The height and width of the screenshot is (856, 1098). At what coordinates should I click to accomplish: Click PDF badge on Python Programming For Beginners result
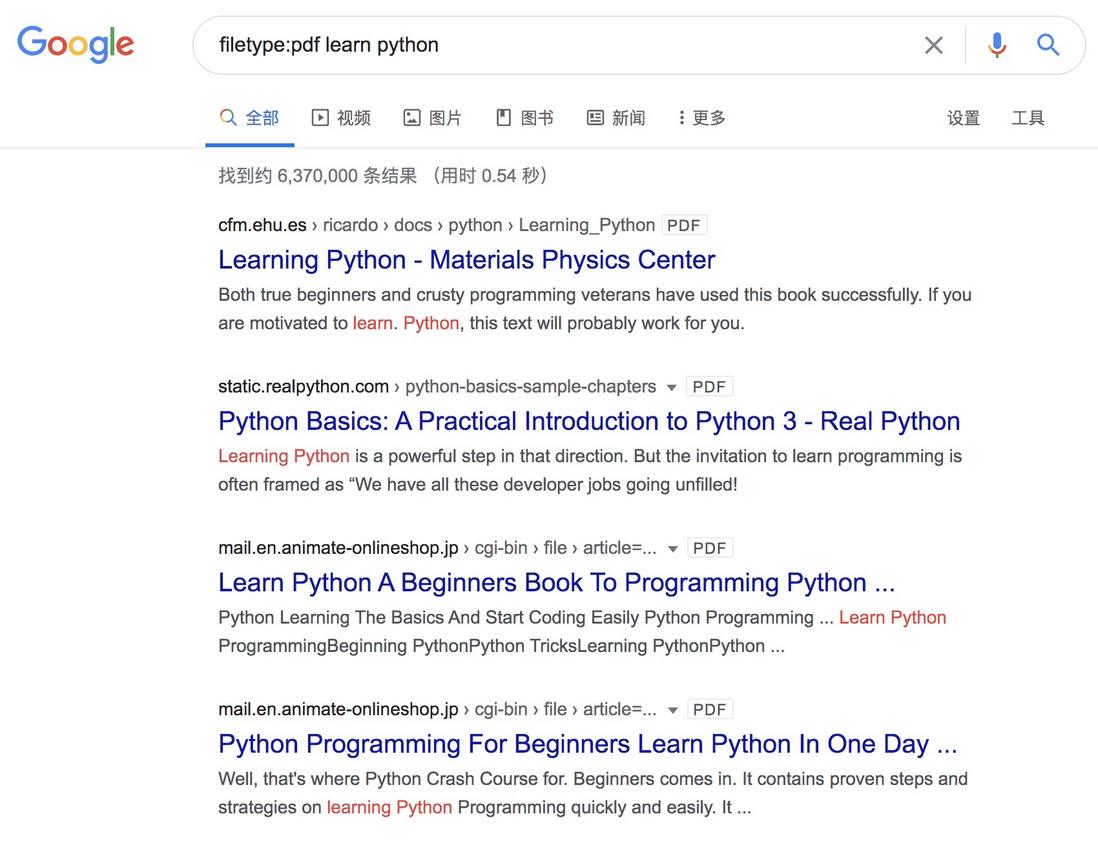pos(709,710)
